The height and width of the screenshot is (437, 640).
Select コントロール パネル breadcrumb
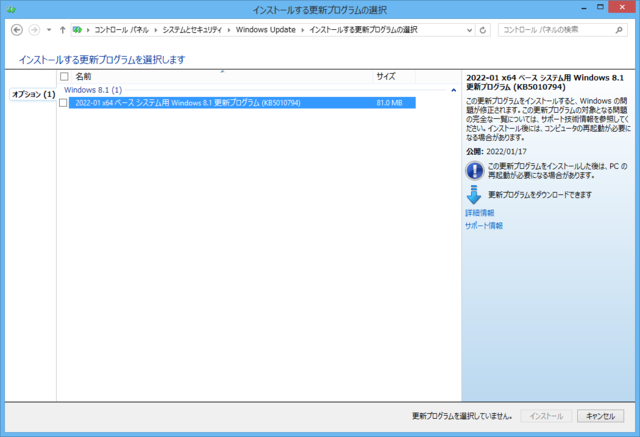(121, 30)
